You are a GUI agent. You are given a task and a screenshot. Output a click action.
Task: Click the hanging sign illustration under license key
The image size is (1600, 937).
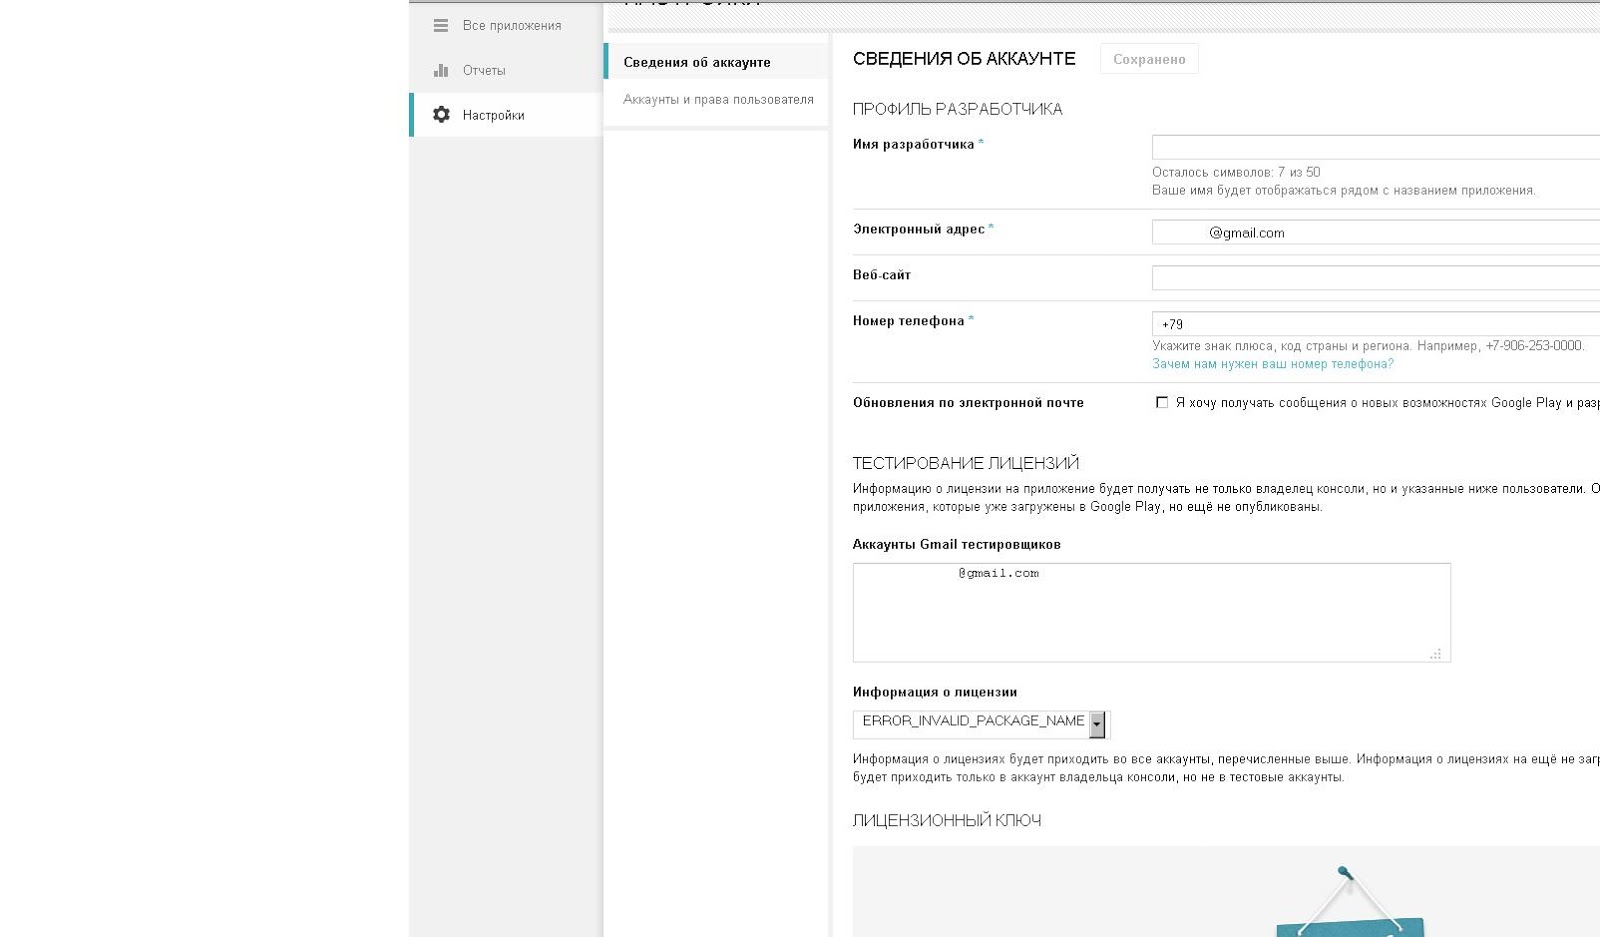[x=1350, y=902]
